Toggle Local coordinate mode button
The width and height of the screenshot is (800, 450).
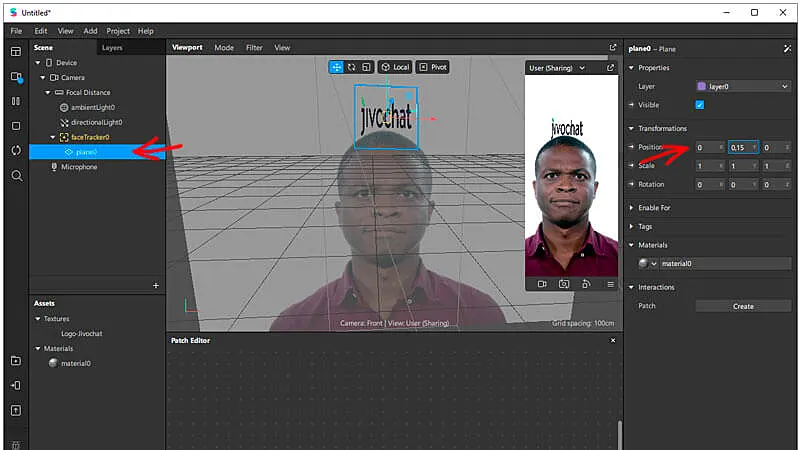coord(395,67)
